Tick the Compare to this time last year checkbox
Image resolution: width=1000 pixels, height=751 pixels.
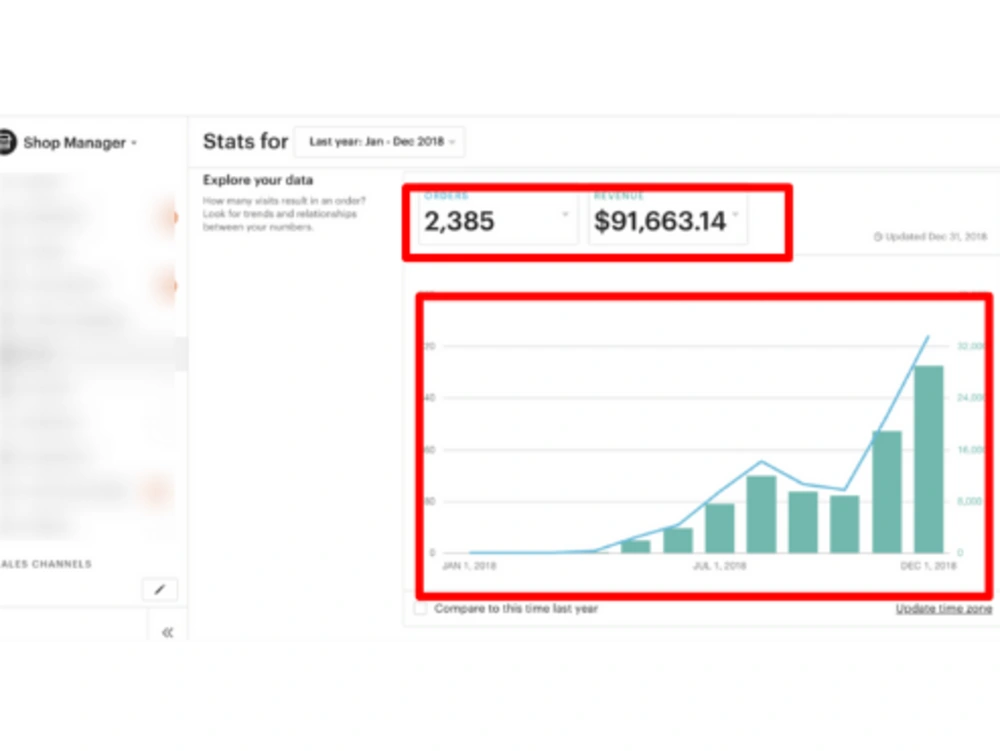421,608
